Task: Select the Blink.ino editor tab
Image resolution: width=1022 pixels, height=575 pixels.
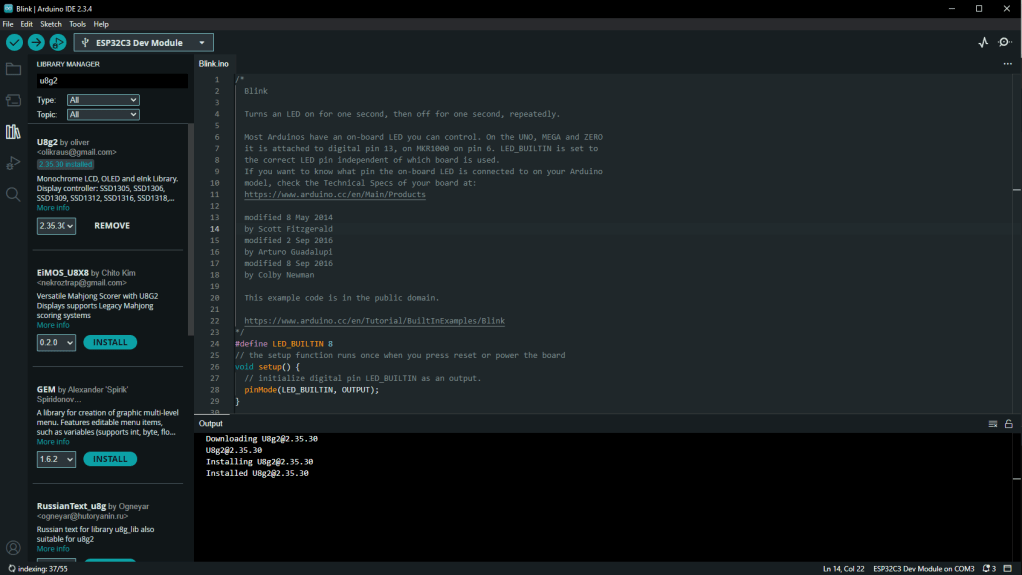Action: click(x=214, y=63)
